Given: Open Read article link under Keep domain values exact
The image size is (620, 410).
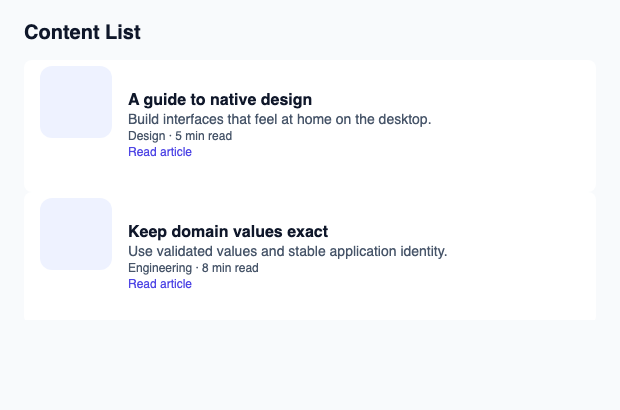Looking at the screenshot, I should point(160,284).
